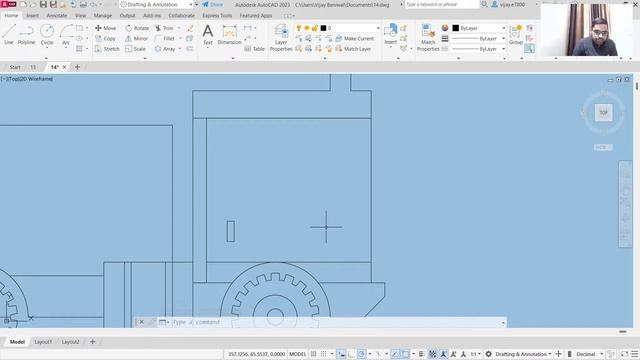Viewport: 640px width, 360px height.
Task: Select the Line tool
Action: [x=9, y=34]
